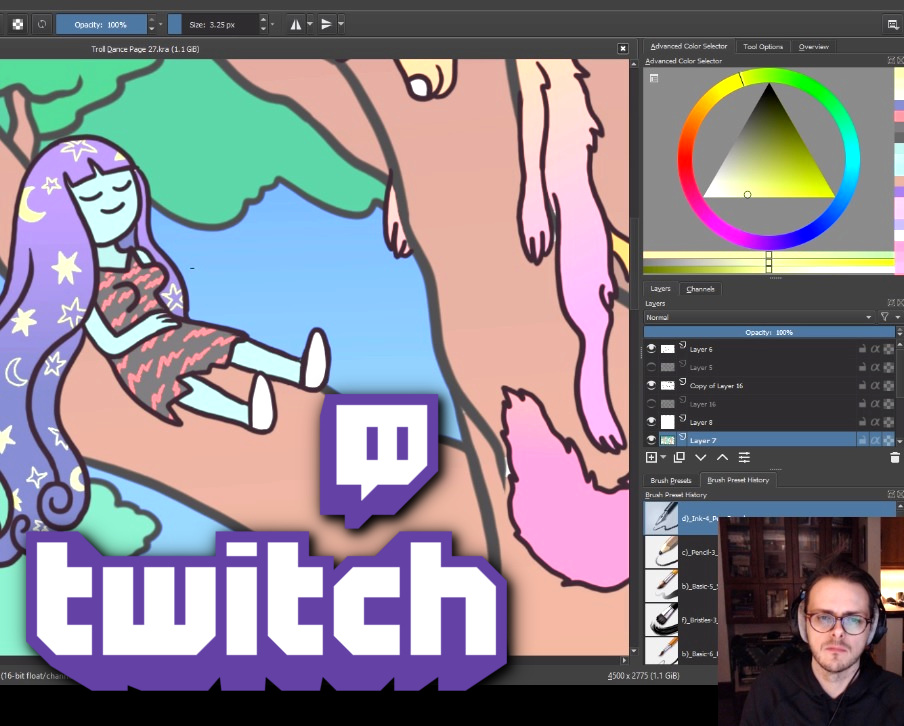Toggle lock on Layer 7
The height and width of the screenshot is (726, 904).
pyautogui.click(x=862, y=440)
